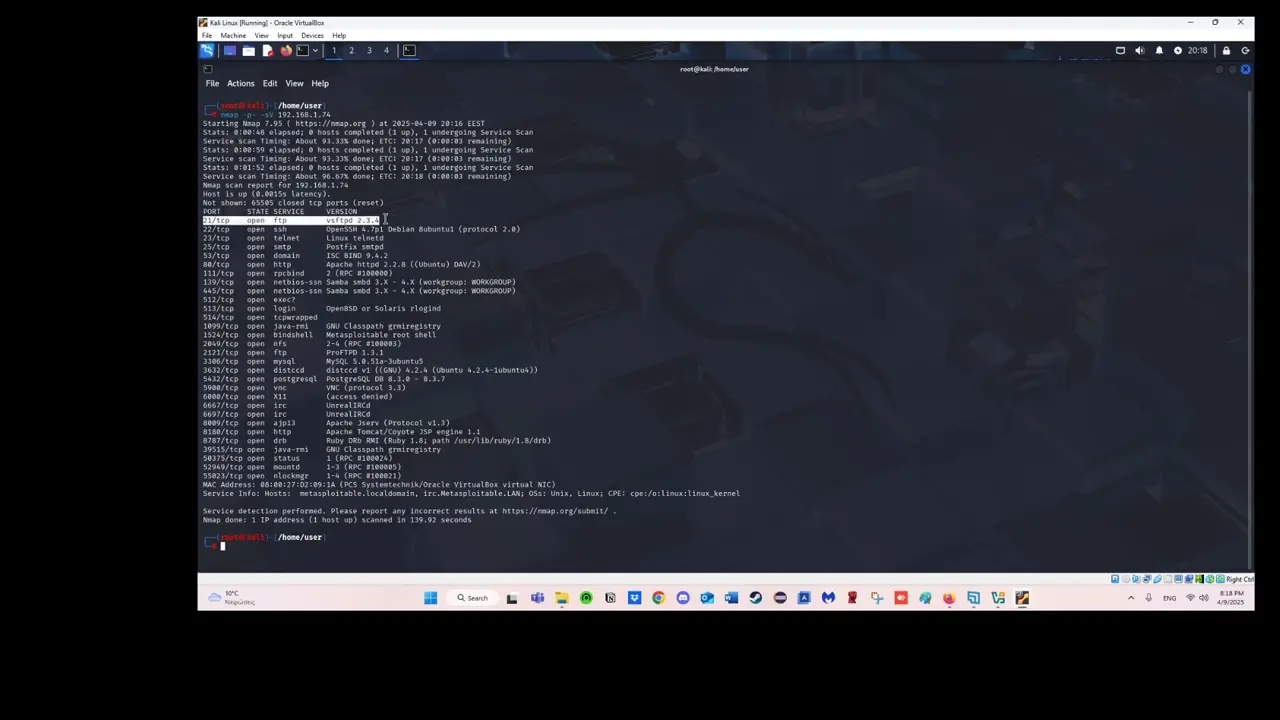Open Microsoft Word from Windows taskbar
The height and width of the screenshot is (720, 1280).
pos(731,598)
